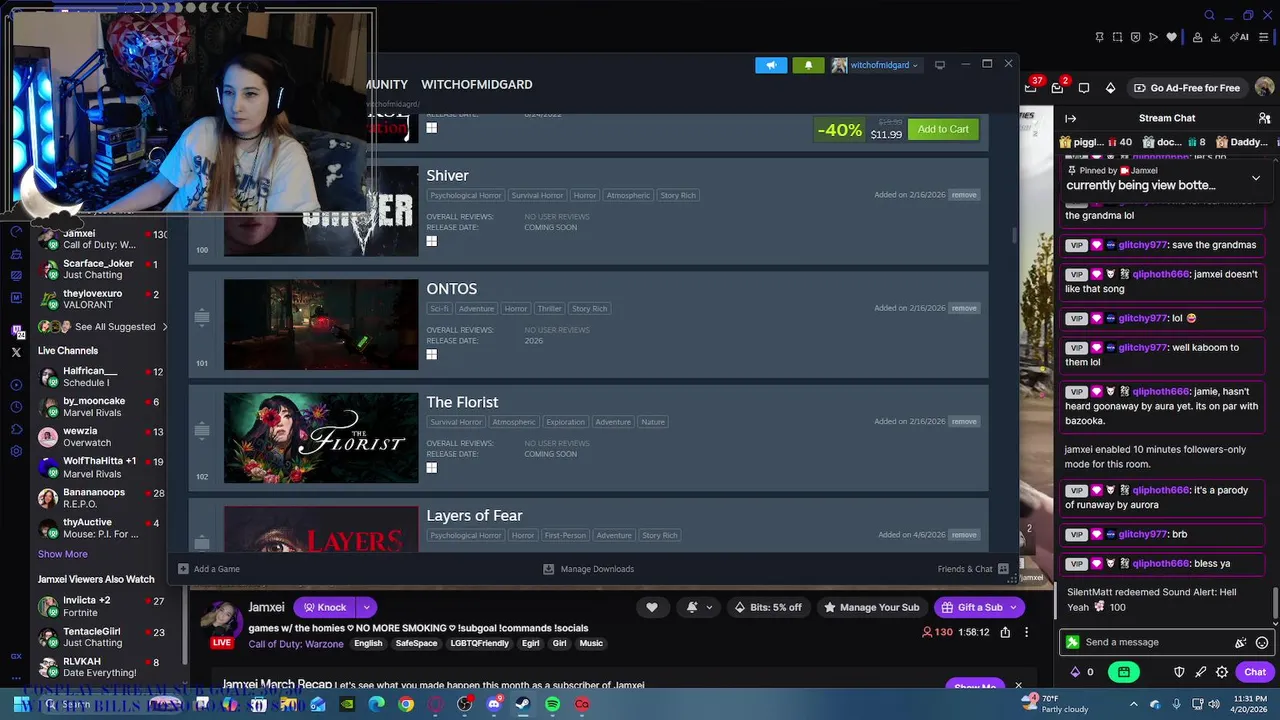Open the Shiver game title
The width and height of the screenshot is (1280, 720).
tap(447, 175)
